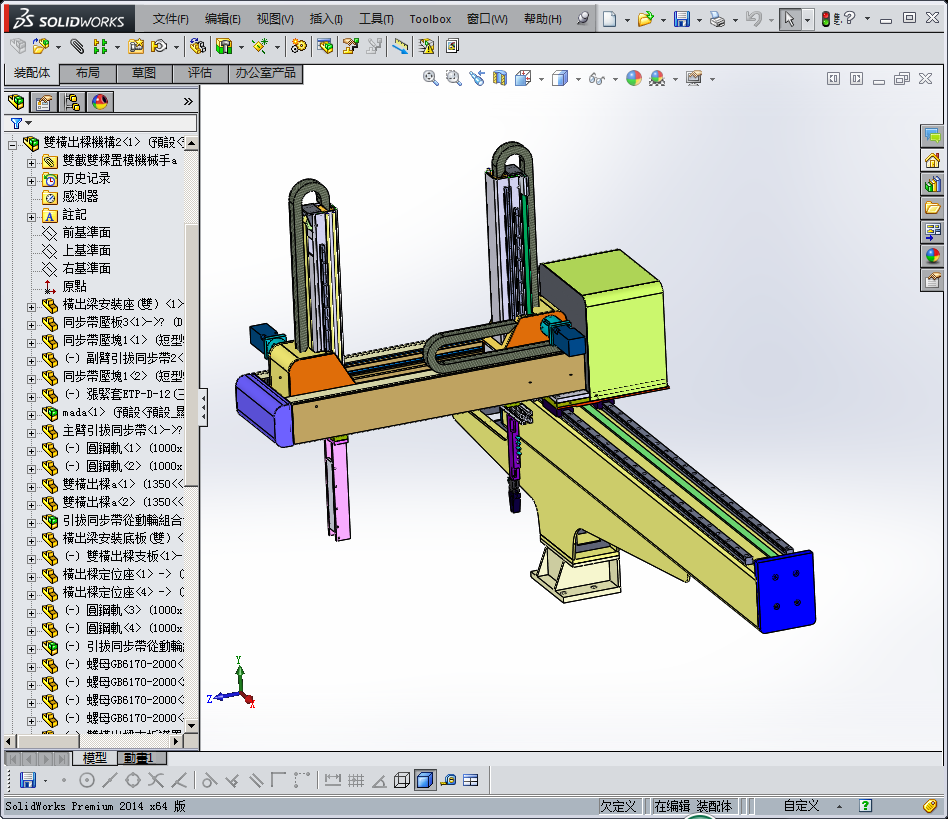Select the 上基準面 plane in tree

(86, 250)
